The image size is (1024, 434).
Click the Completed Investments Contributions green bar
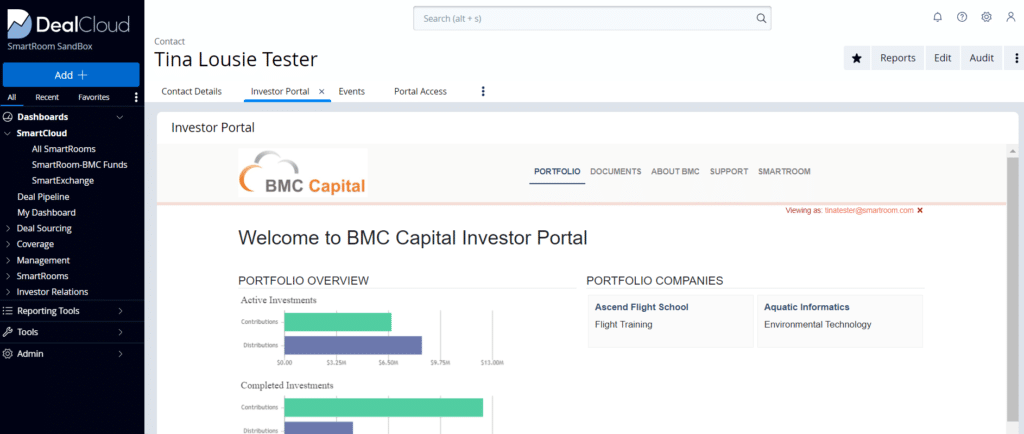click(383, 407)
